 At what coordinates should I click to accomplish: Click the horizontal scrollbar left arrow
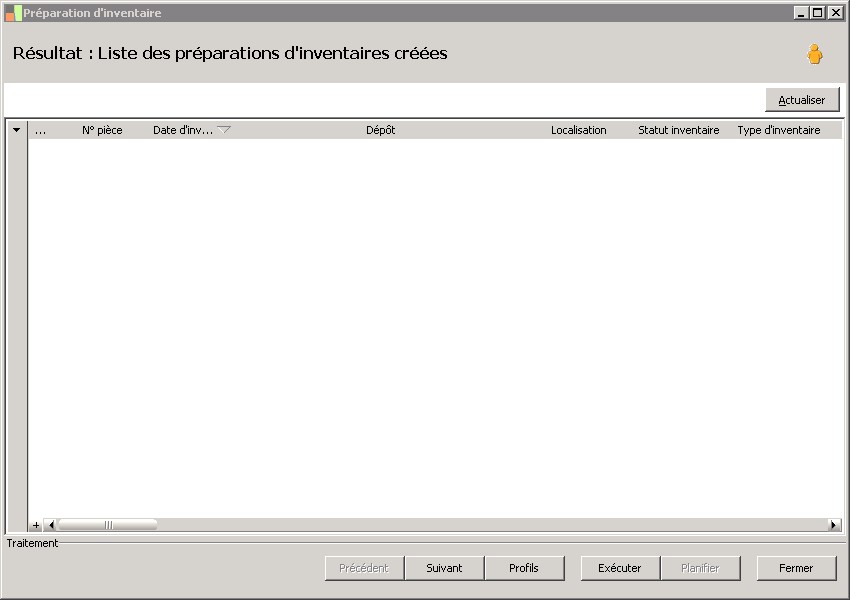point(51,525)
